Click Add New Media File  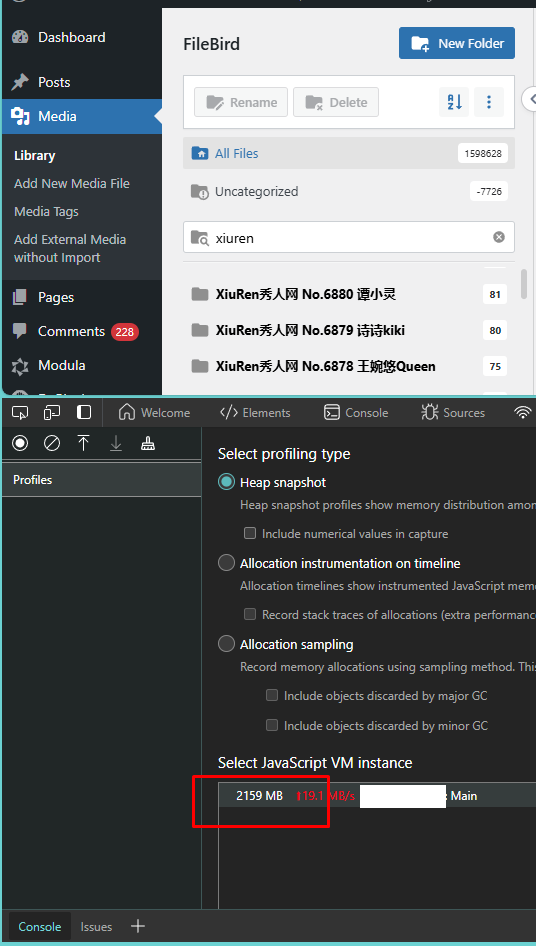click(x=72, y=183)
